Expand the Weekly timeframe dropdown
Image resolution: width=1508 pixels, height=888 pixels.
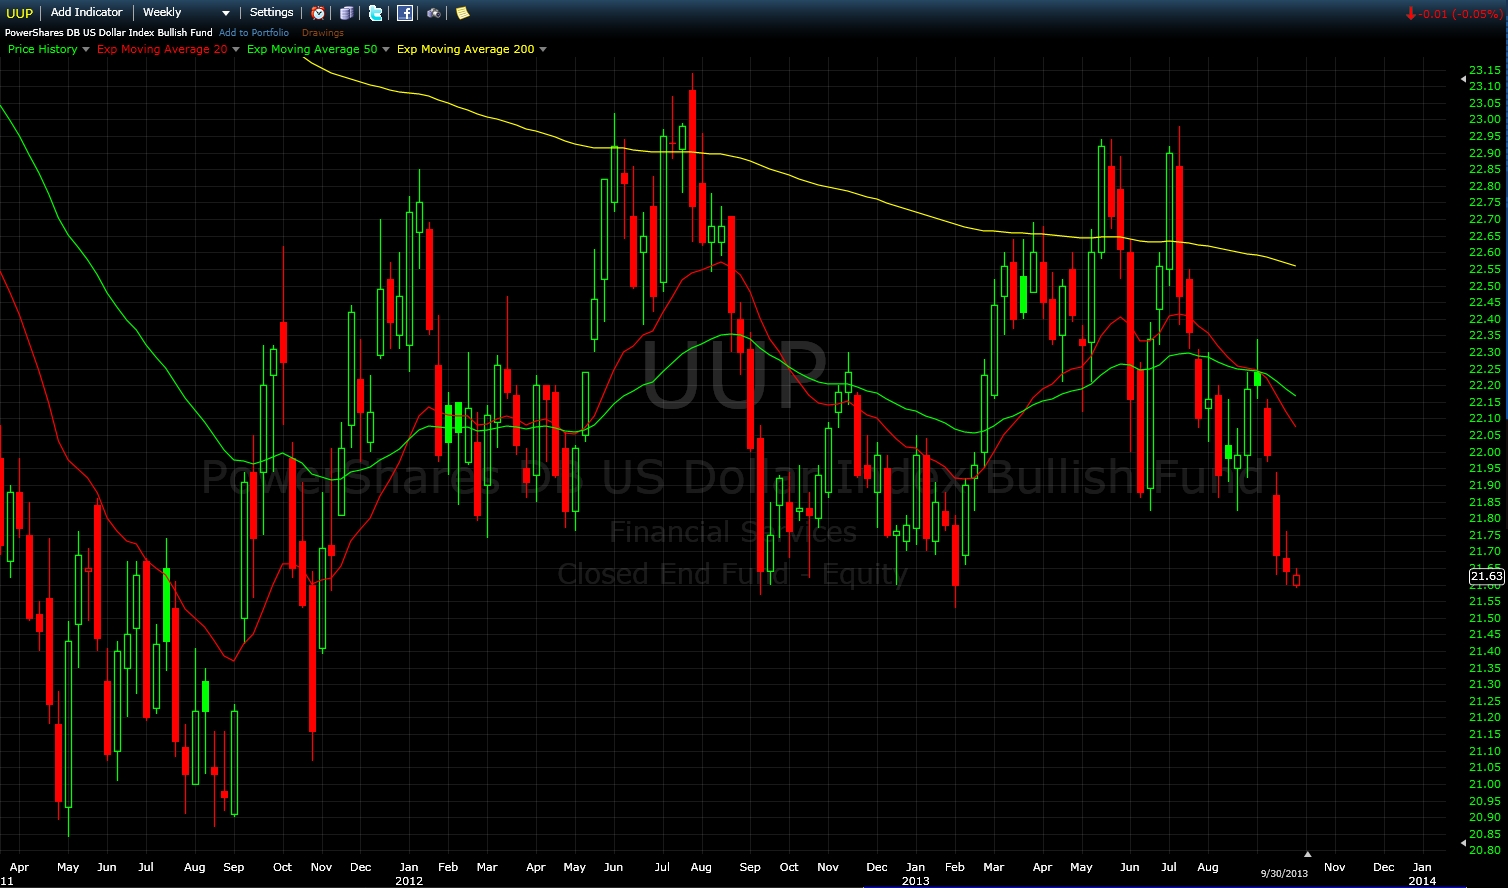226,13
